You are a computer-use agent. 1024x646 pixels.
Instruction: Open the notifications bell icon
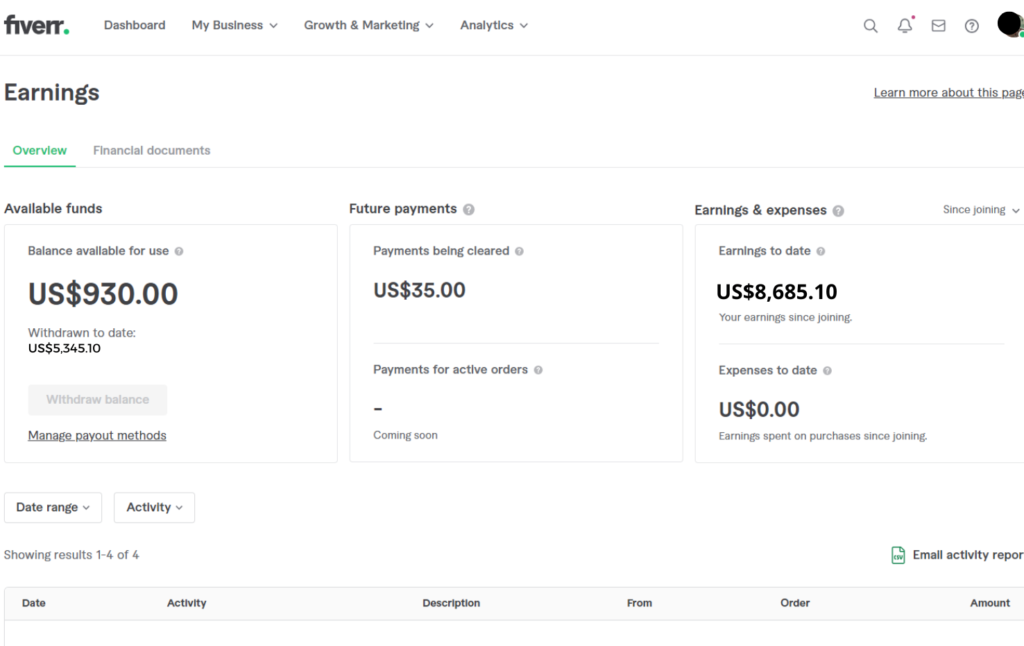tap(904, 26)
